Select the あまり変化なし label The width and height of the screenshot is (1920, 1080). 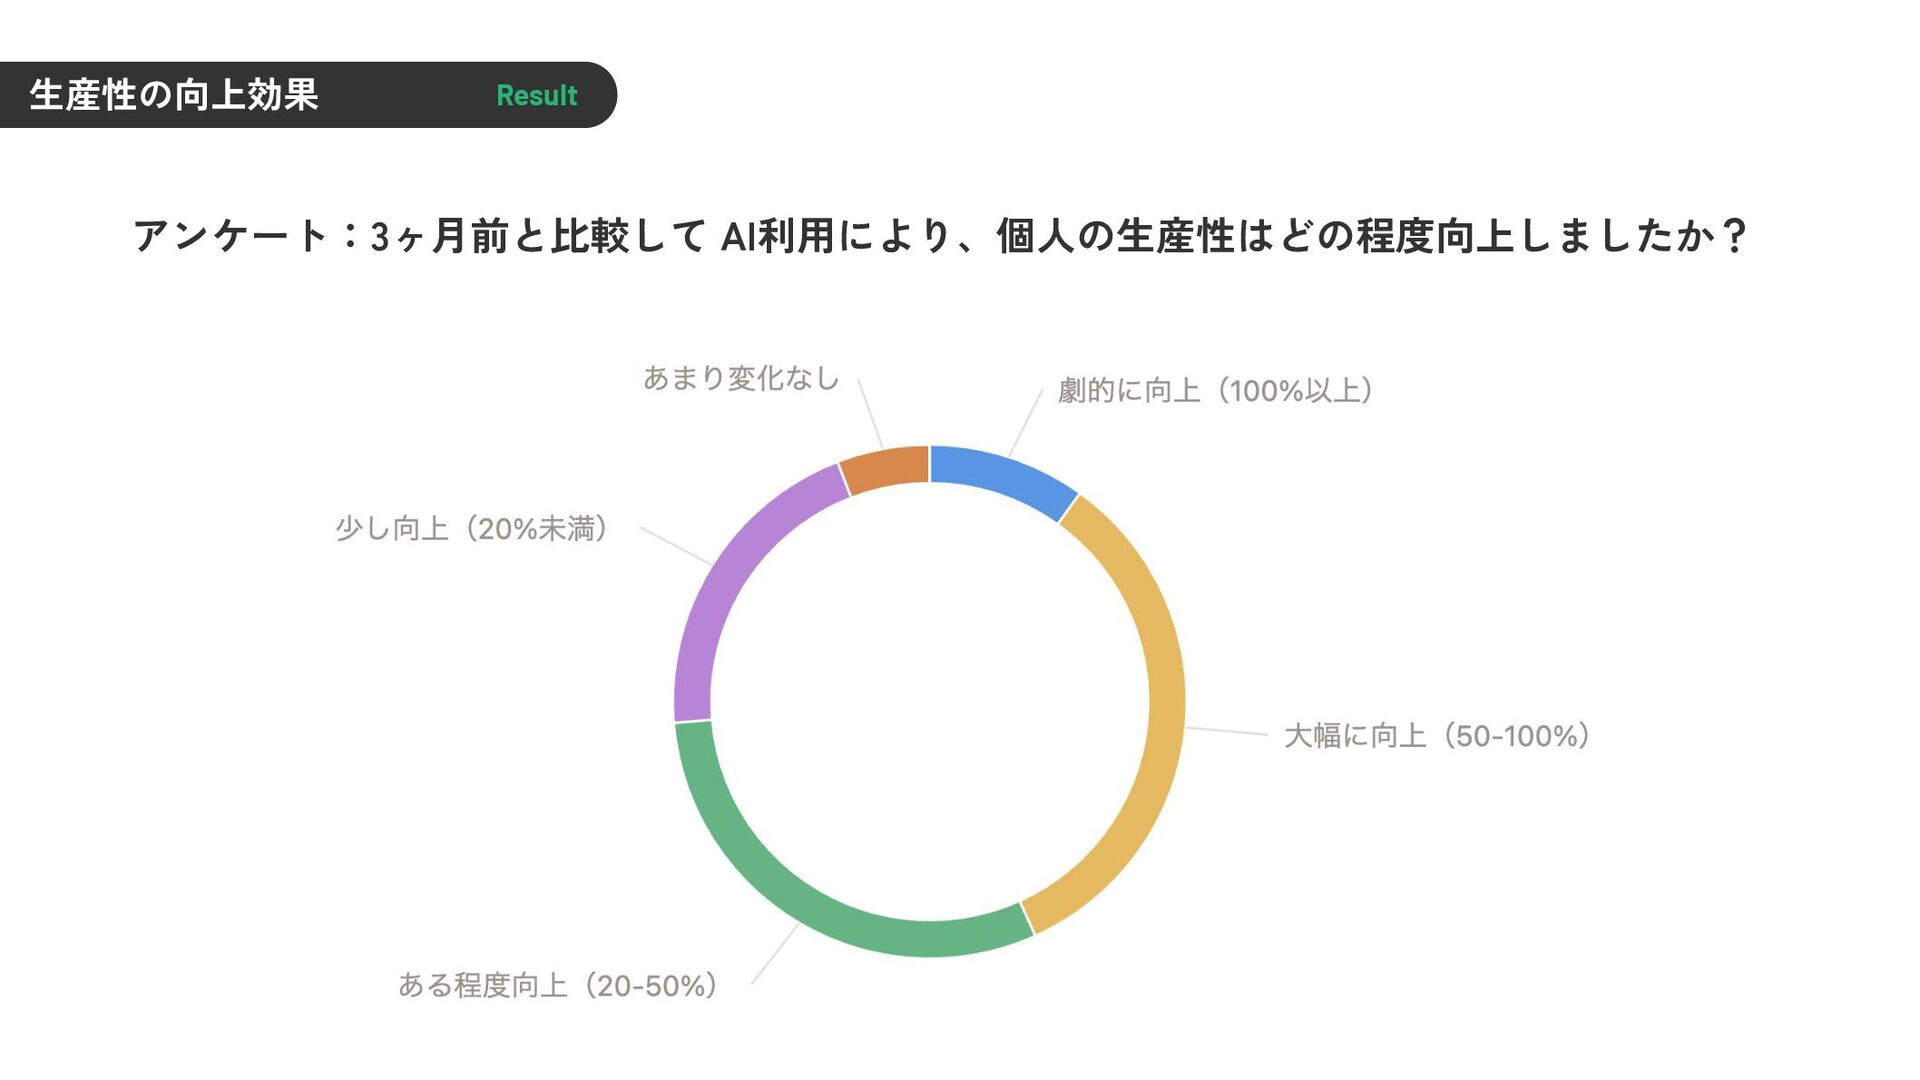click(x=741, y=378)
